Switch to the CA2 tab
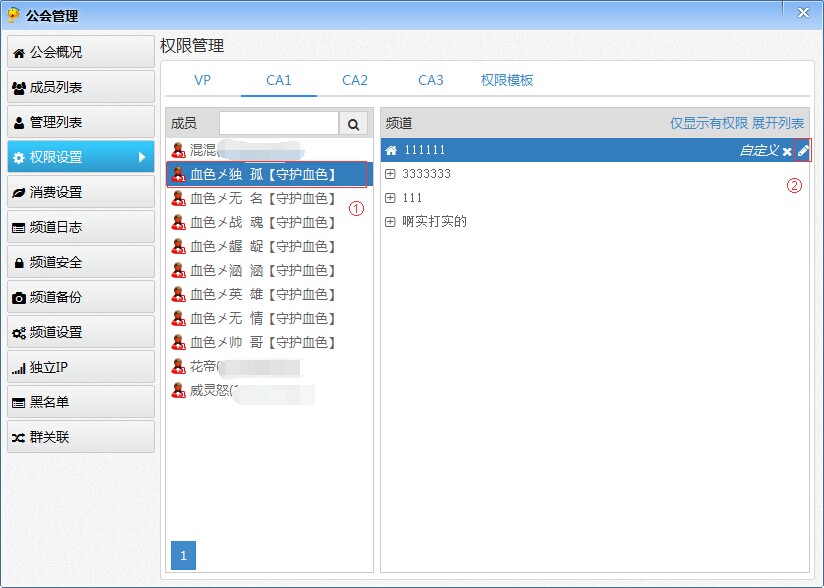Image resolution: width=824 pixels, height=588 pixels. [355, 80]
